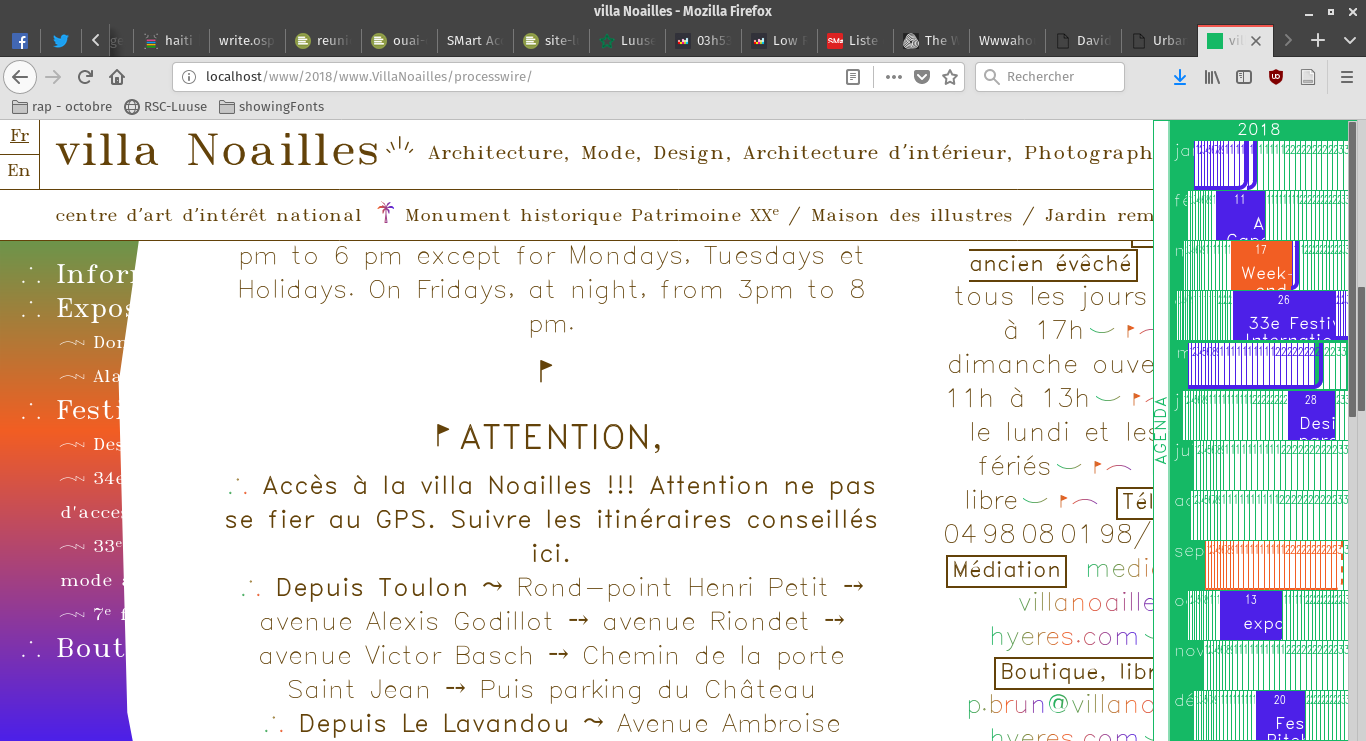This screenshot has height=741, width=1366.
Task: Switch site language to En
Action: click(19, 170)
